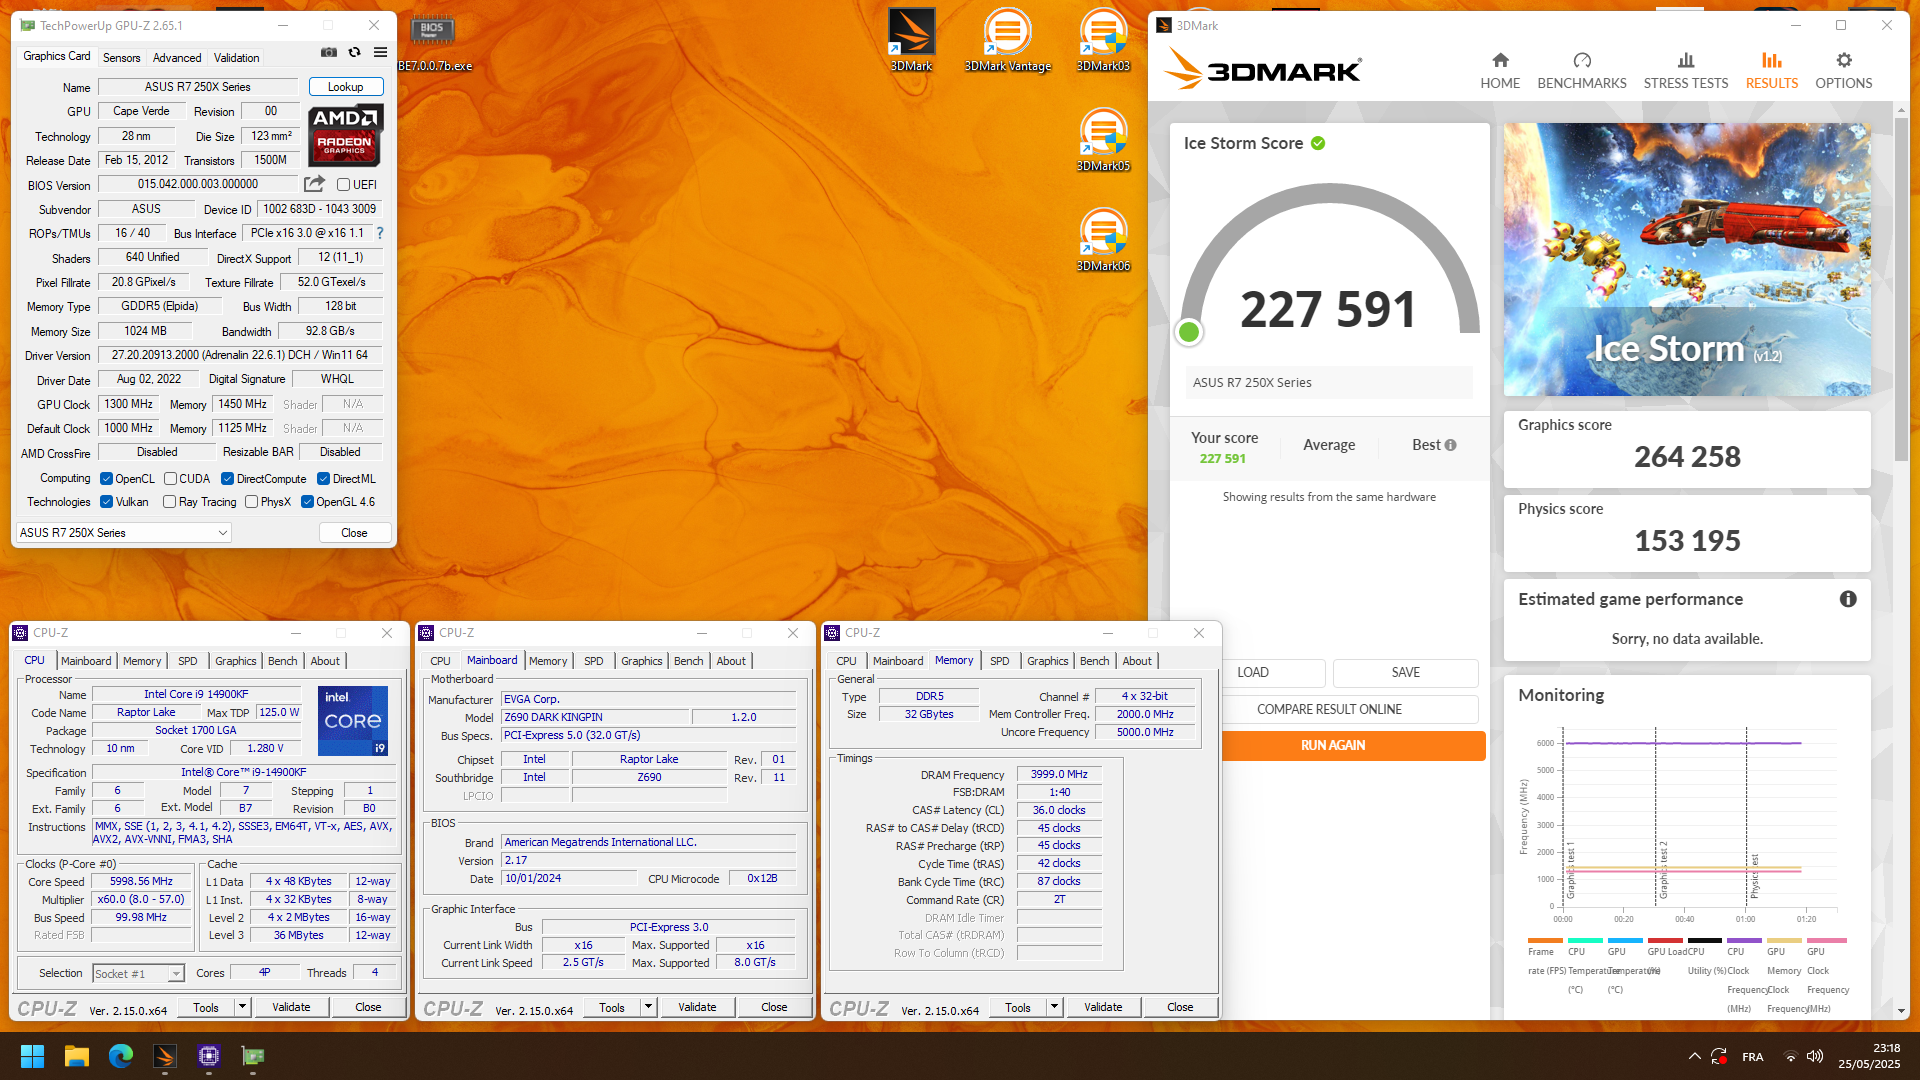Switch to GPU-Z Validation tab

[x=236, y=58]
